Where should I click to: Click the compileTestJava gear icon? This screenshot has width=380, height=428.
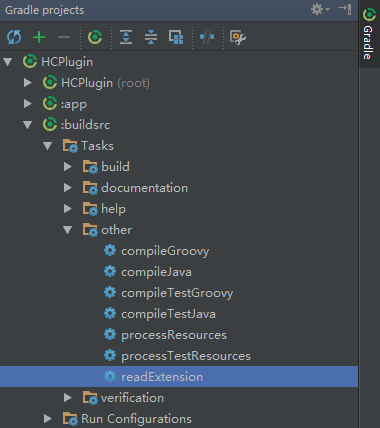[110, 313]
